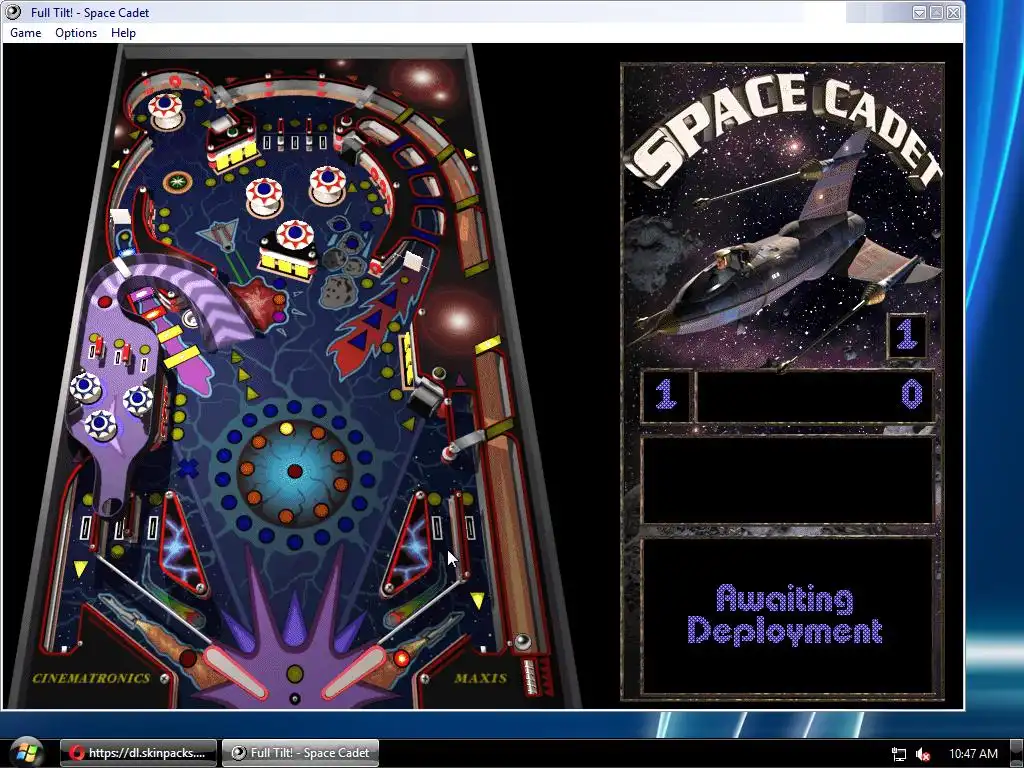Open the Help menu
The width and height of the screenshot is (1024, 768).
tap(123, 33)
